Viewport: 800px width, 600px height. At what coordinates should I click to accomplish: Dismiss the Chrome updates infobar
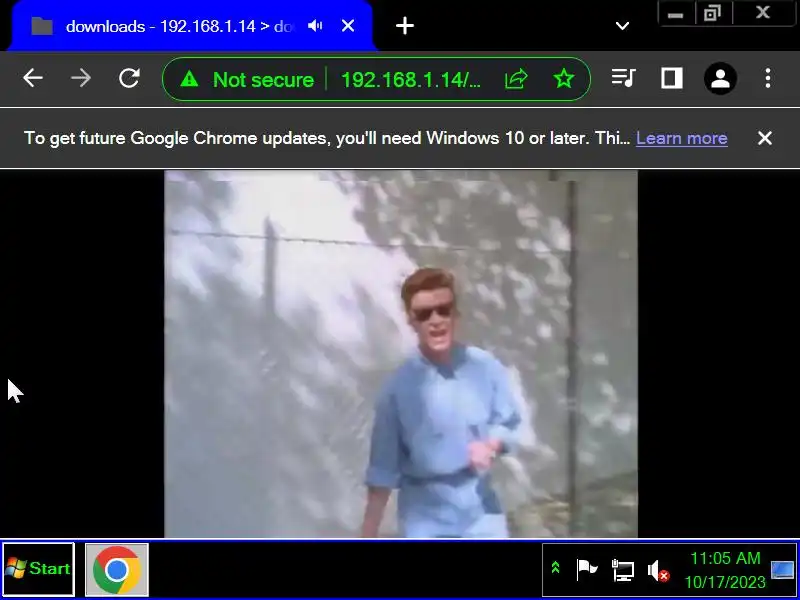point(765,138)
